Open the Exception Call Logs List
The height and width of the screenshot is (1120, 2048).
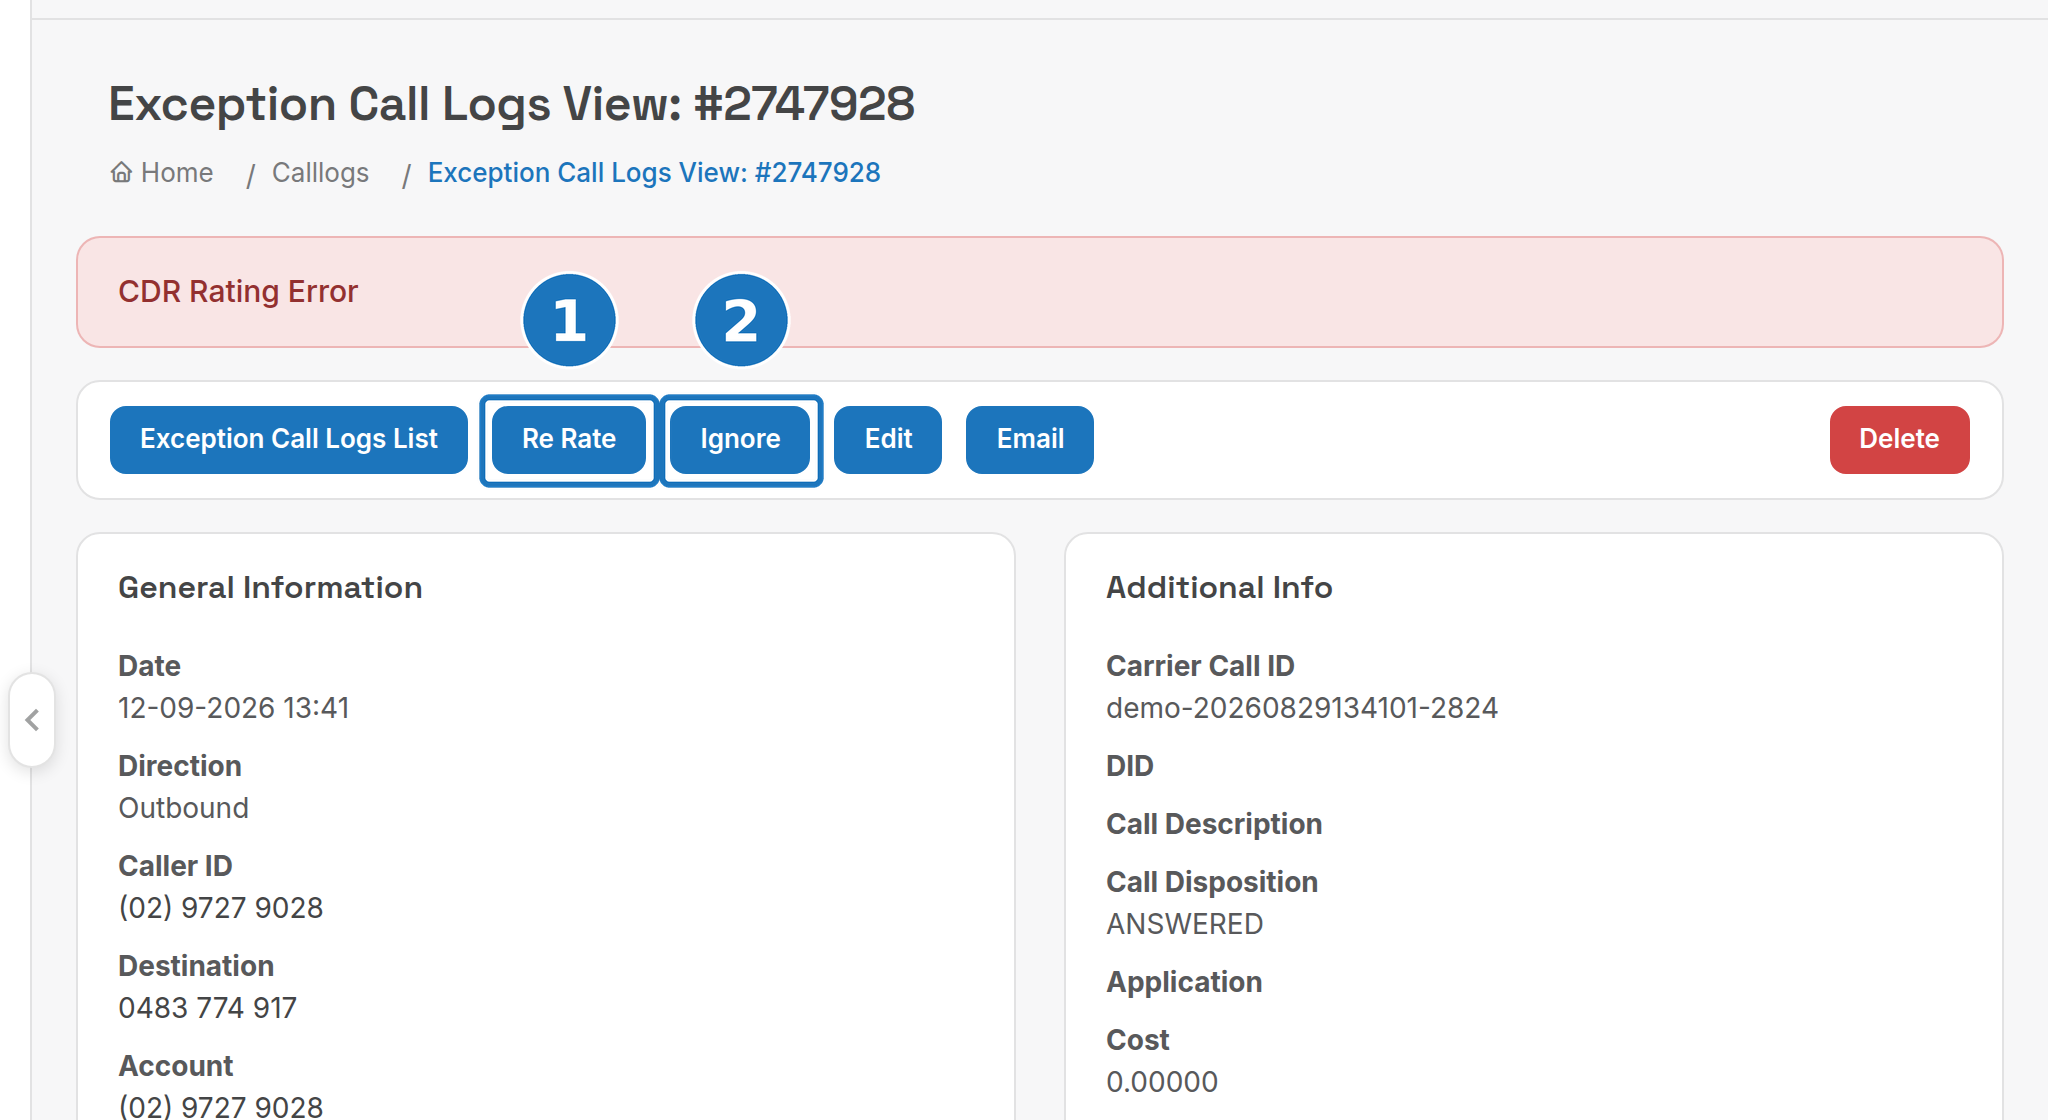click(x=289, y=440)
